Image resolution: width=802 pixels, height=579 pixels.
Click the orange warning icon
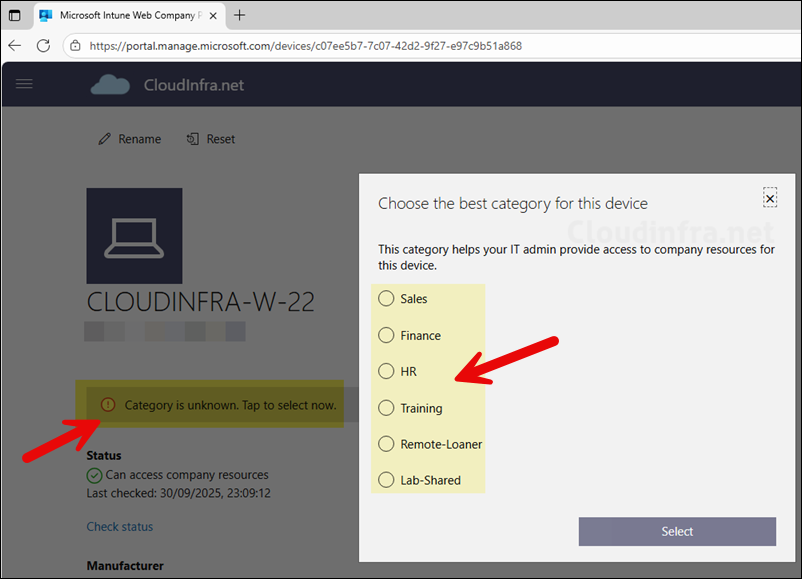(107, 405)
